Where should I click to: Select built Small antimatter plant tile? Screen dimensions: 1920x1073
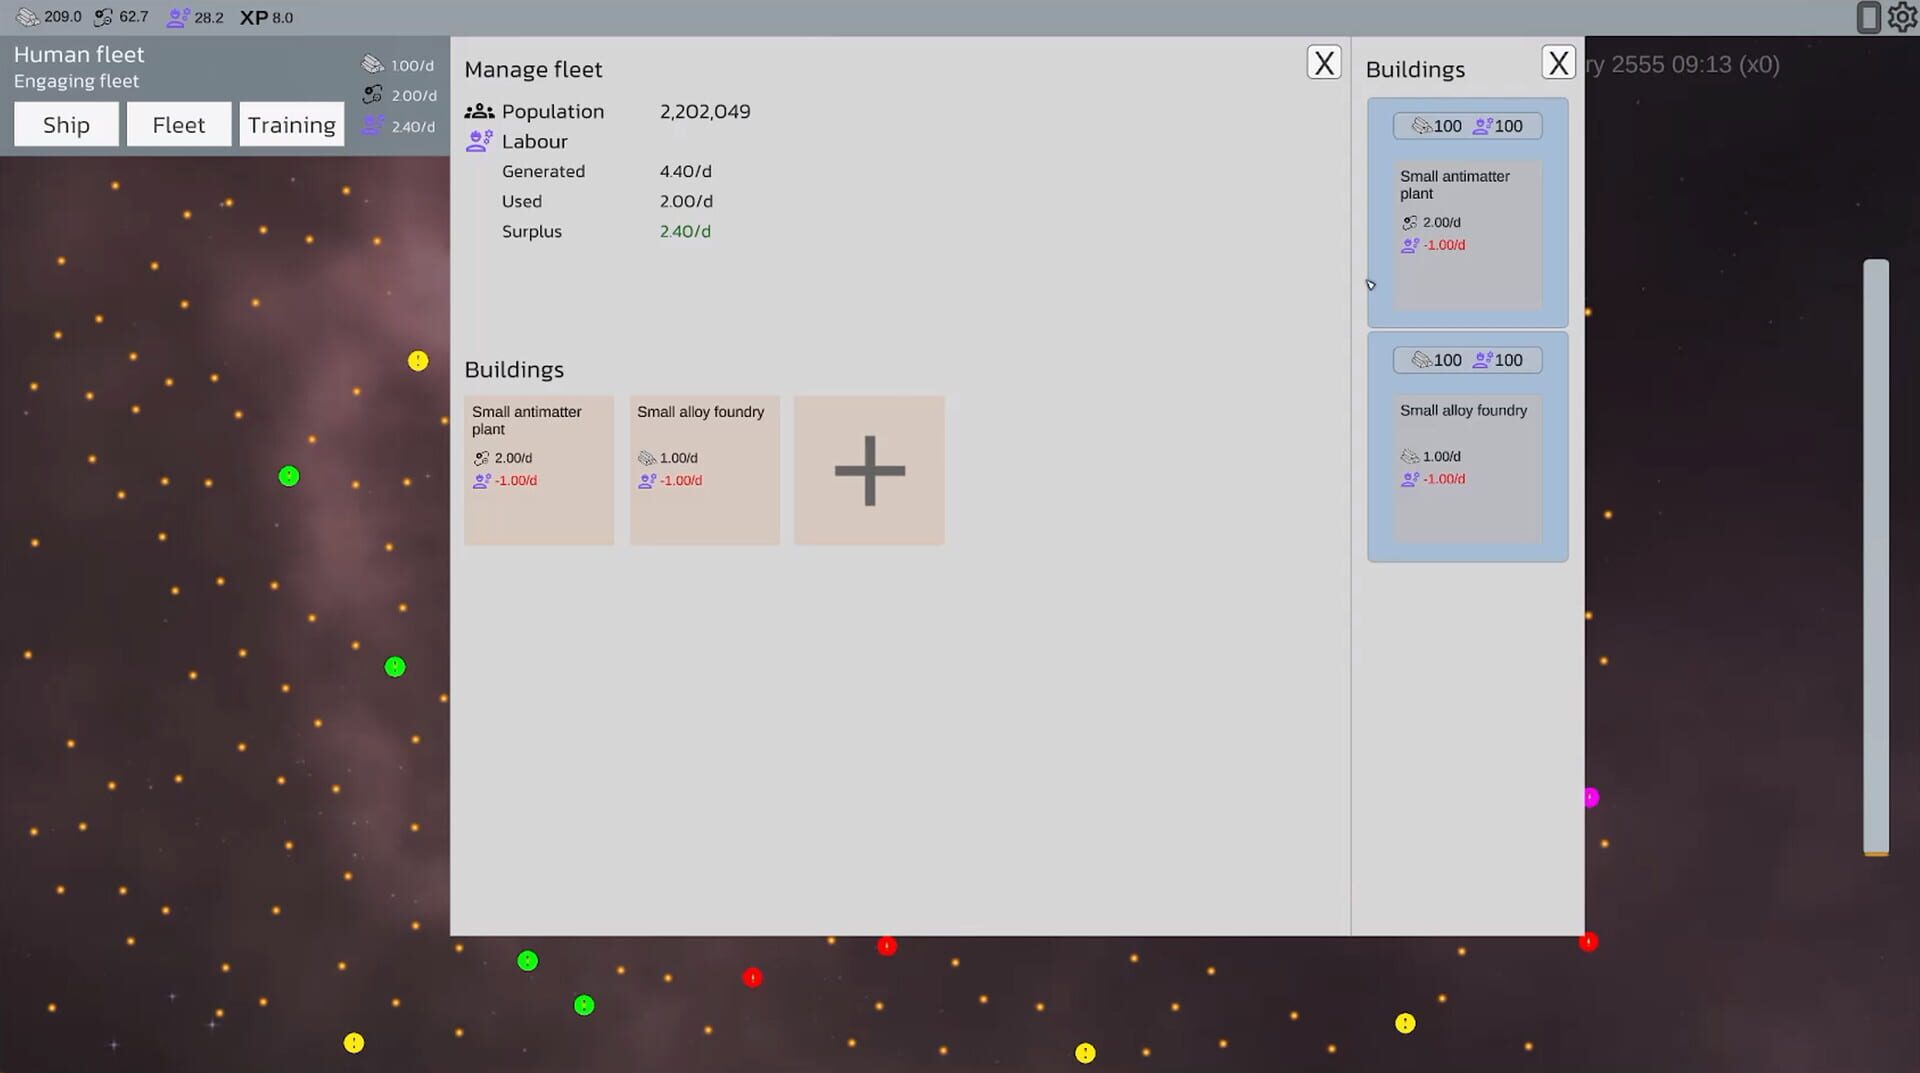(x=539, y=470)
